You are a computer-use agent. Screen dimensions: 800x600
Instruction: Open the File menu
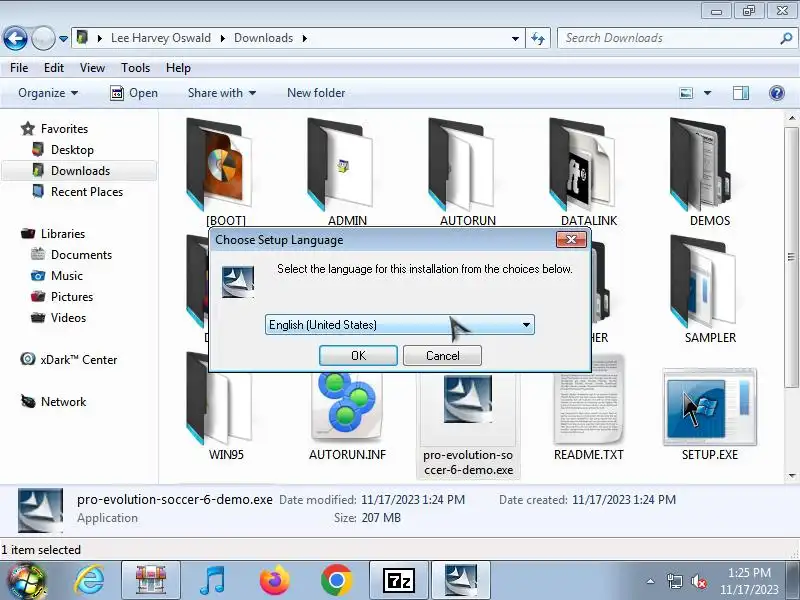[19, 68]
